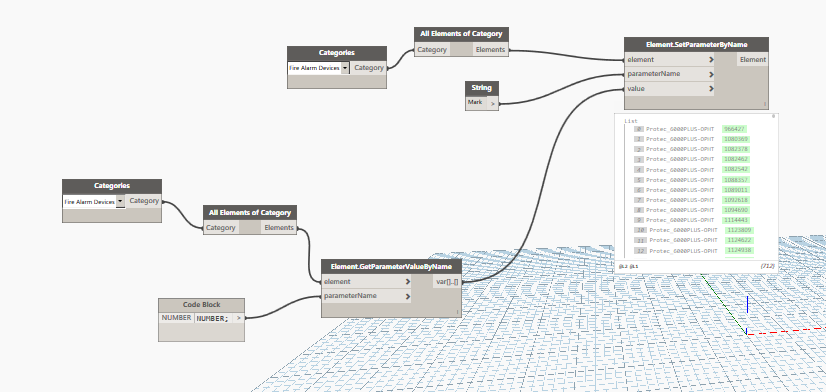Click list index 0 in preview
826x392 pixels.
pyautogui.click(x=638, y=129)
